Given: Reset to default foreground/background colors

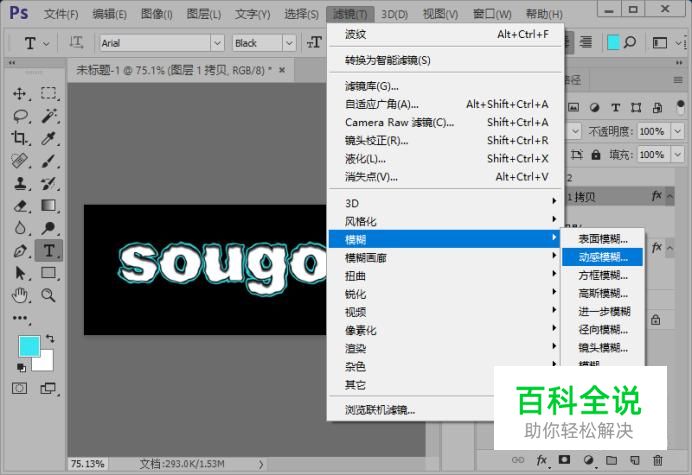Looking at the screenshot, I should (20, 367).
